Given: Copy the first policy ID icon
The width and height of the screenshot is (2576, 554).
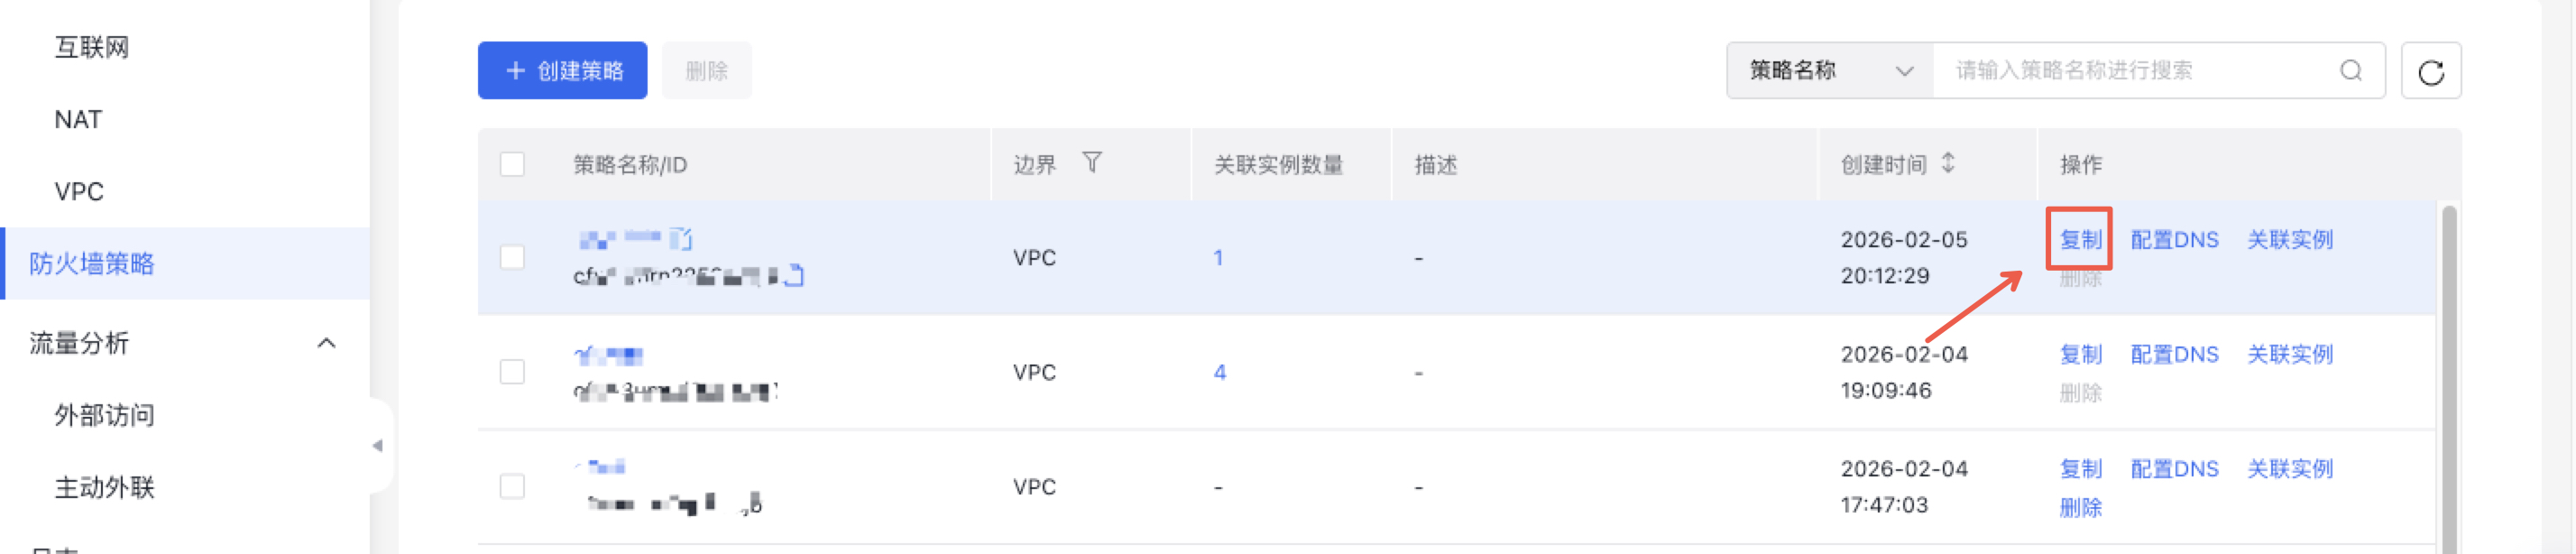Looking at the screenshot, I should [794, 275].
